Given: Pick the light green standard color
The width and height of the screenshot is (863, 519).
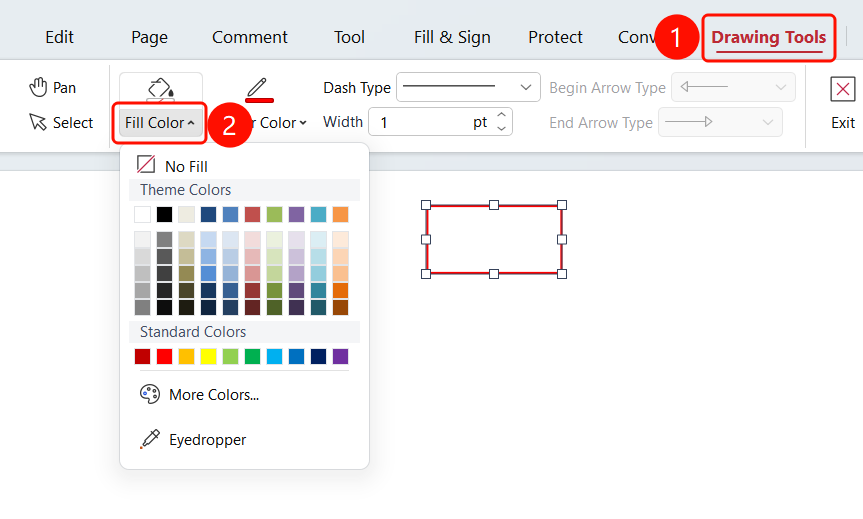Looking at the screenshot, I should [231, 356].
